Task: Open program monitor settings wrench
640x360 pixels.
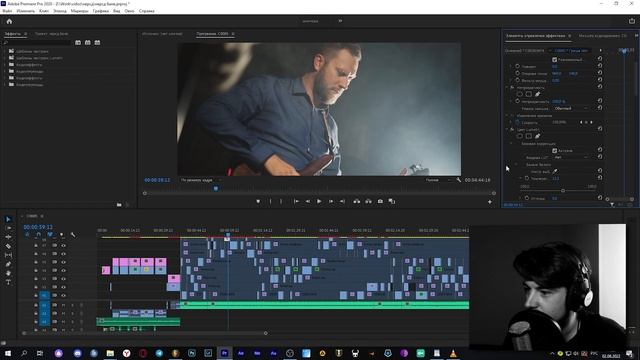Action: [459, 180]
